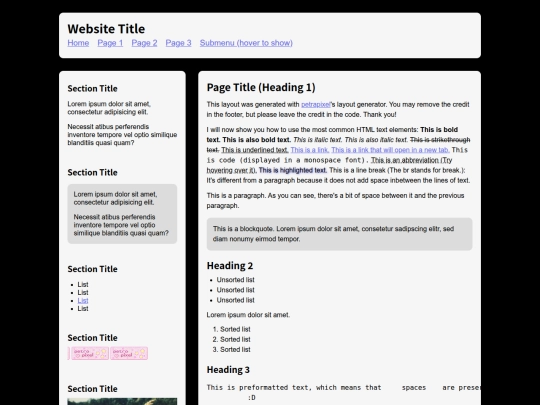Click 'This is underlined text.'
The height and width of the screenshot is (405, 540).
[x=255, y=150]
